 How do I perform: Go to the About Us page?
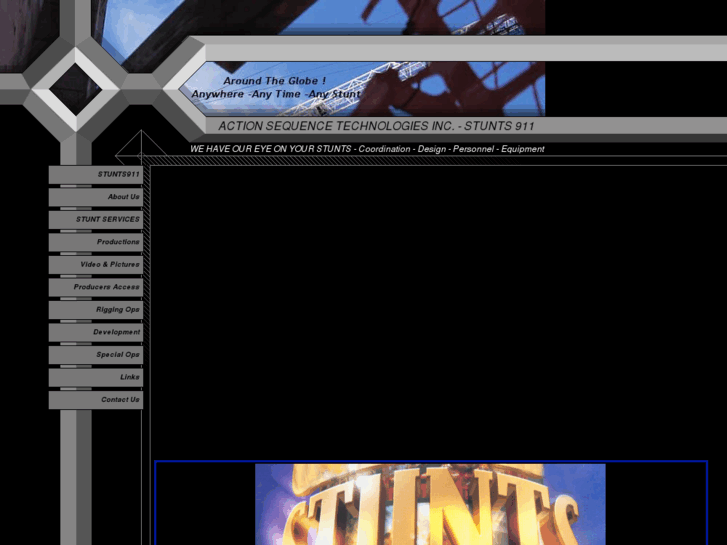tap(96, 197)
